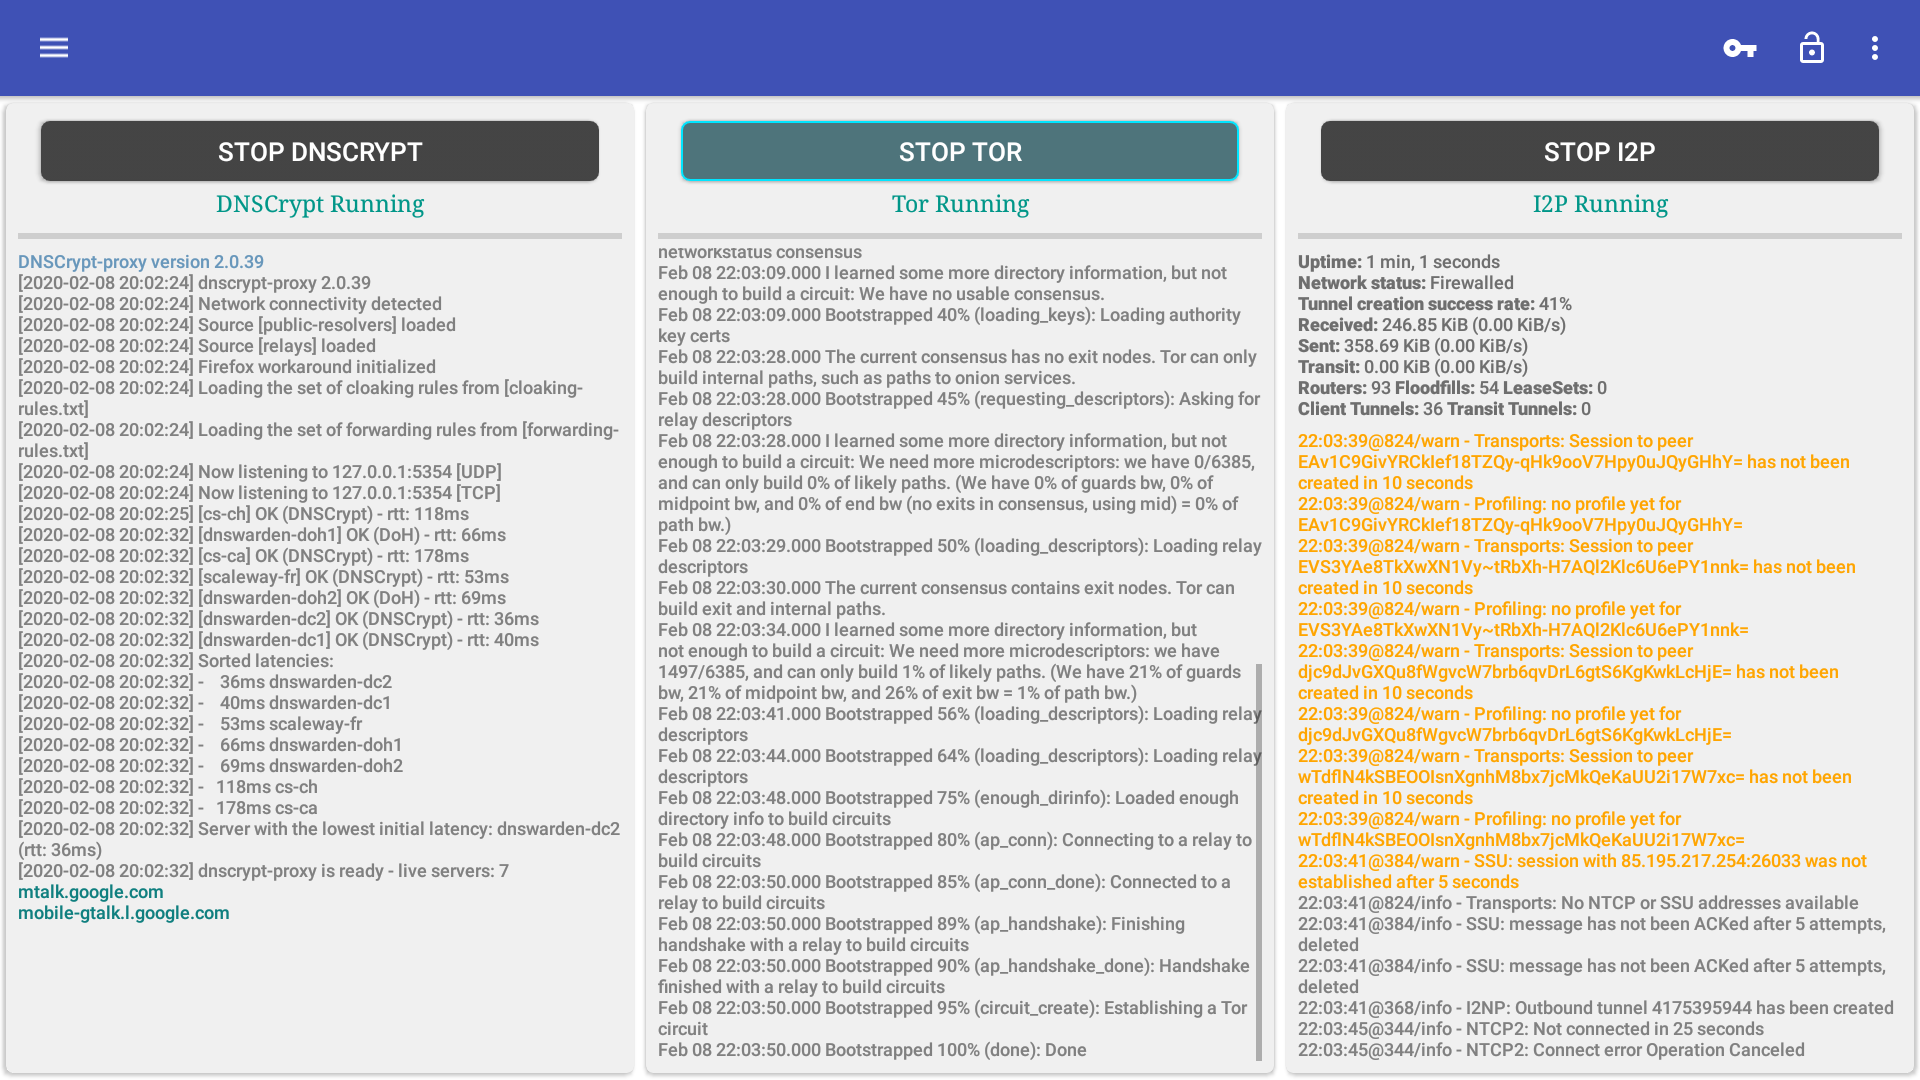Screen dimensions: 1920x1080
Task: Click the key icon in top bar
Action: (x=1740, y=48)
